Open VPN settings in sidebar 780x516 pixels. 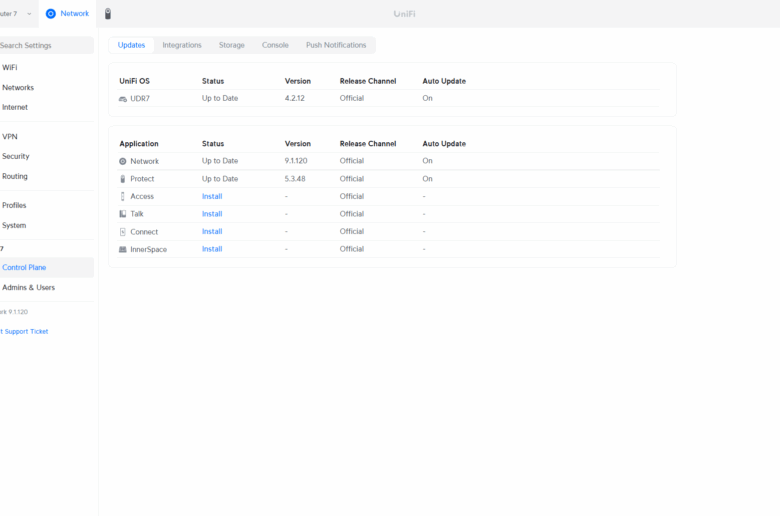click(x=9, y=137)
